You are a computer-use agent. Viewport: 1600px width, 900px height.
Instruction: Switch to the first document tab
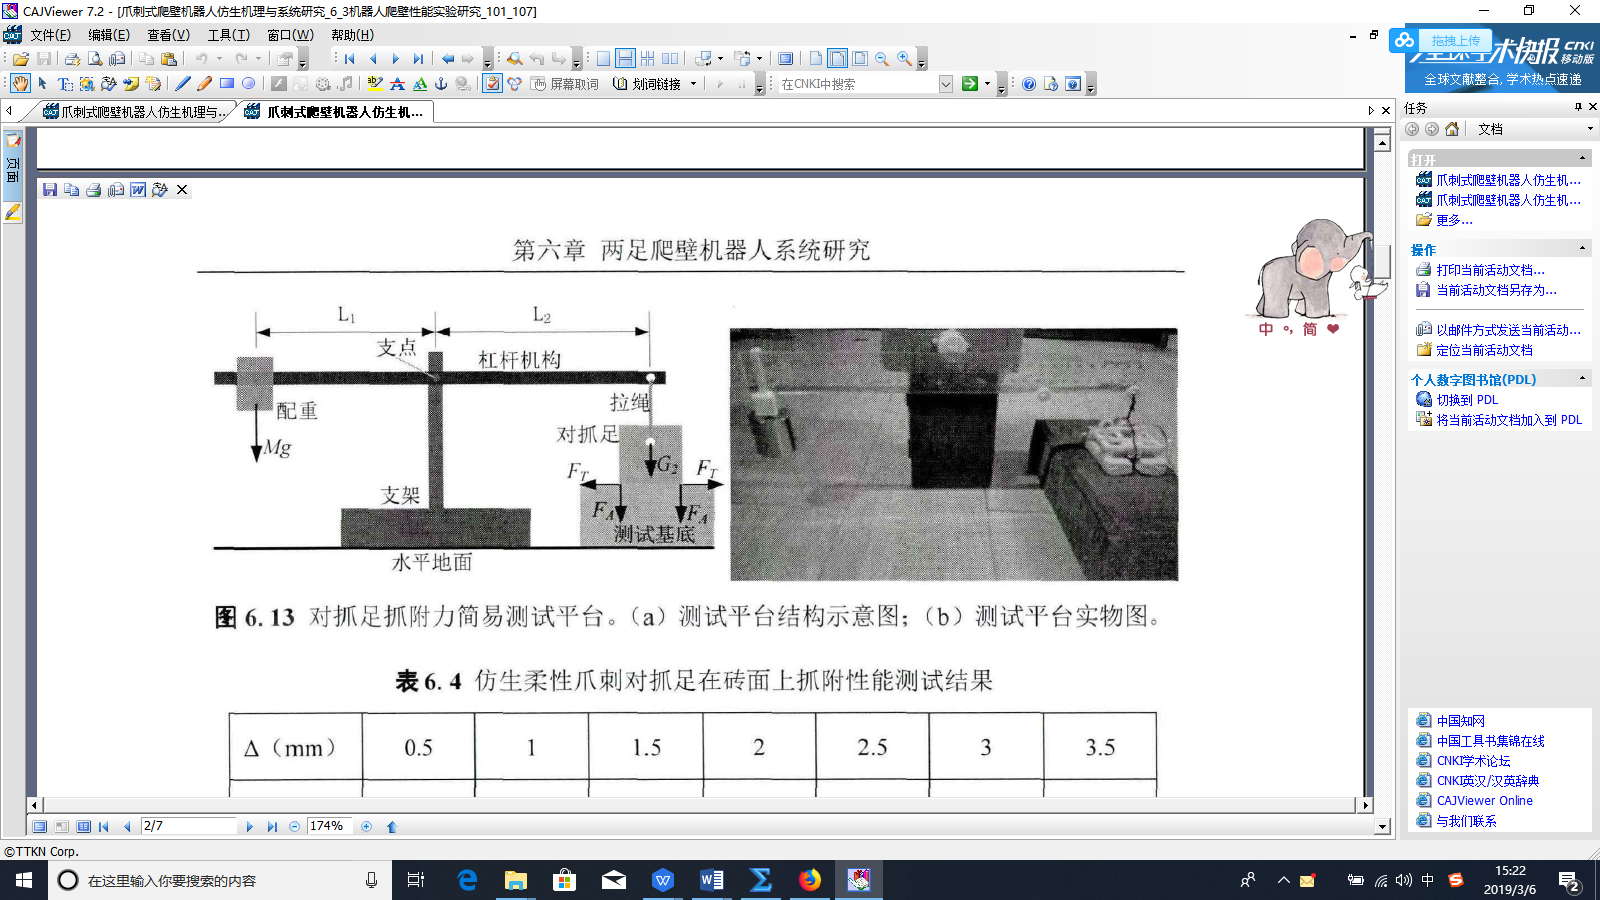tap(135, 112)
